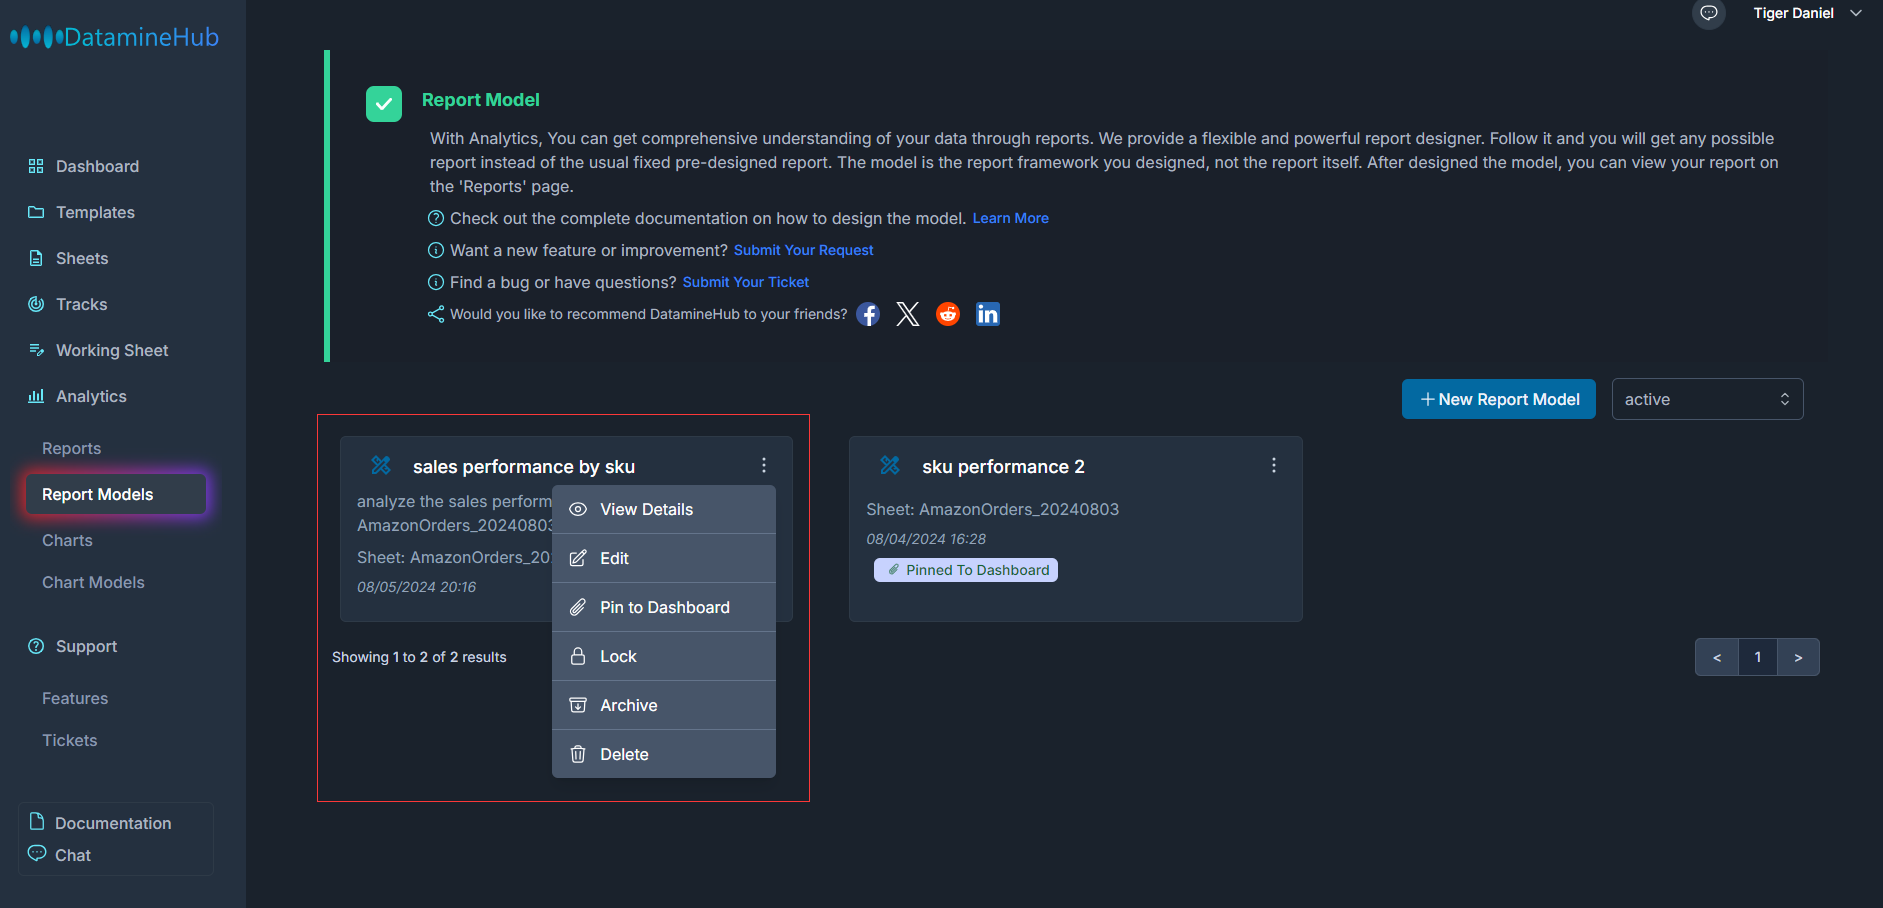The width and height of the screenshot is (1883, 908).
Task: Click the Chat speech bubble icon in the sidebar
Action: coord(37,853)
